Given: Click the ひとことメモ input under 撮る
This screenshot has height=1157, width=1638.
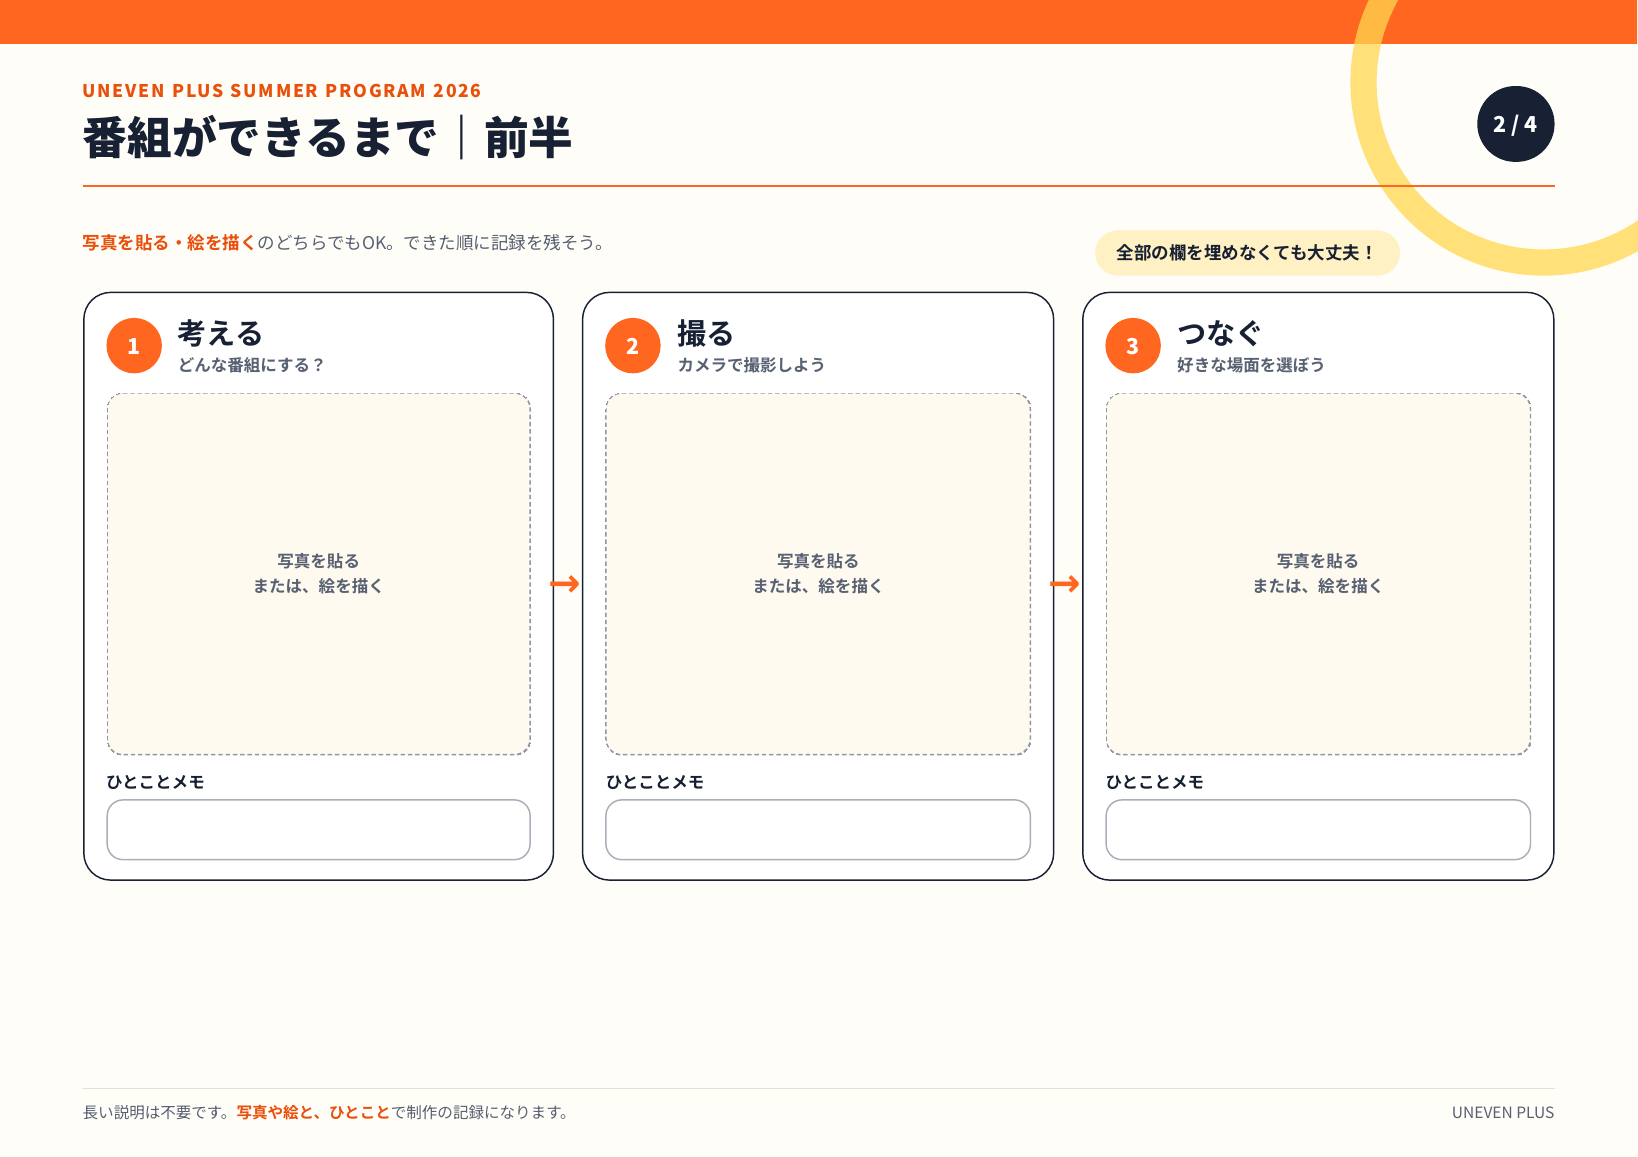Looking at the screenshot, I should point(818,830).
